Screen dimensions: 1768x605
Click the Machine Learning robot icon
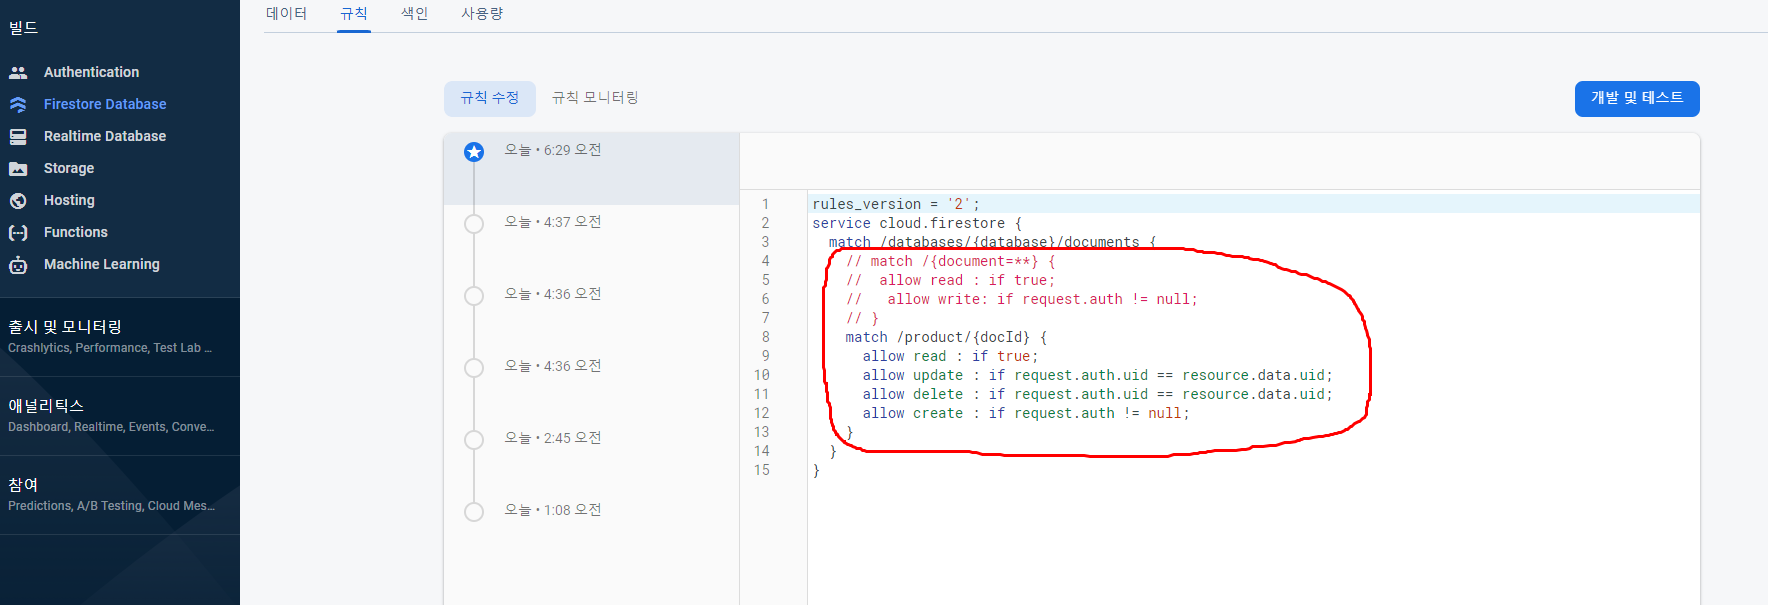[x=18, y=264]
